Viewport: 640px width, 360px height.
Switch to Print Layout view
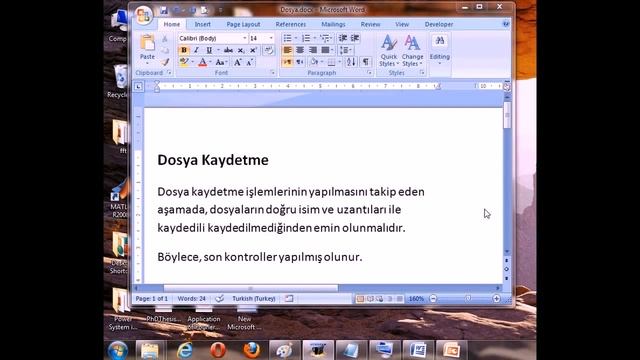click(x=360, y=299)
